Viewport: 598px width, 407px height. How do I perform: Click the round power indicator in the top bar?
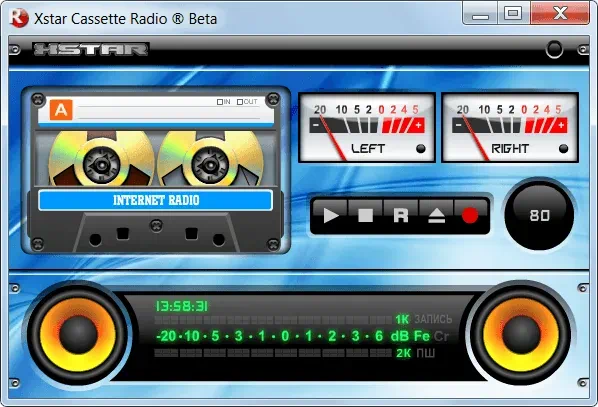(x=554, y=49)
